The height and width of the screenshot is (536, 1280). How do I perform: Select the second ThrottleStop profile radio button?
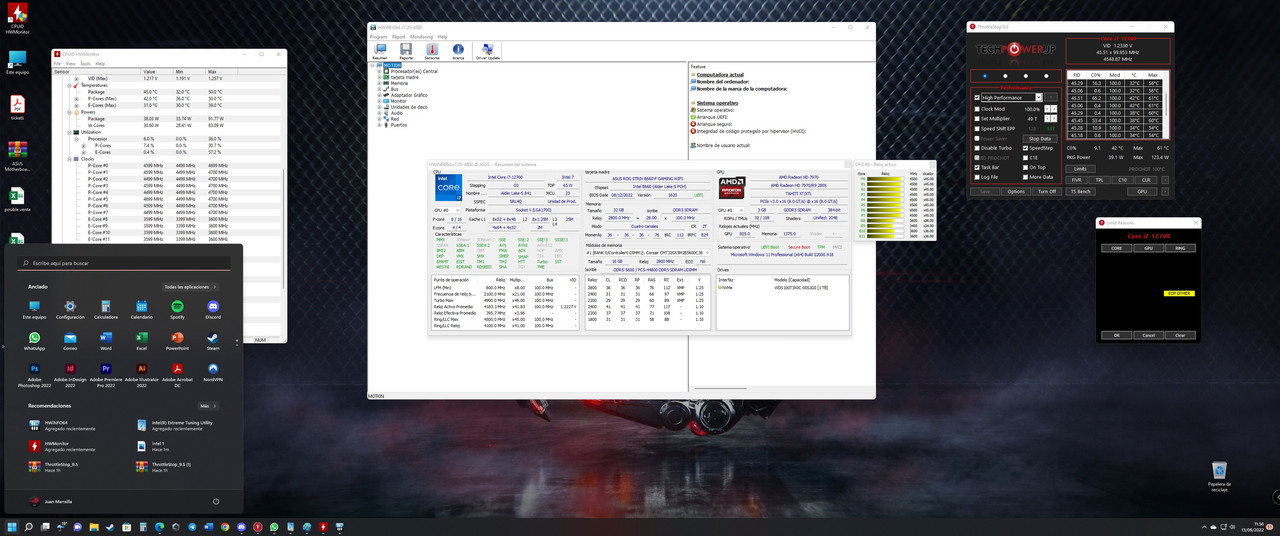point(1005,76)
